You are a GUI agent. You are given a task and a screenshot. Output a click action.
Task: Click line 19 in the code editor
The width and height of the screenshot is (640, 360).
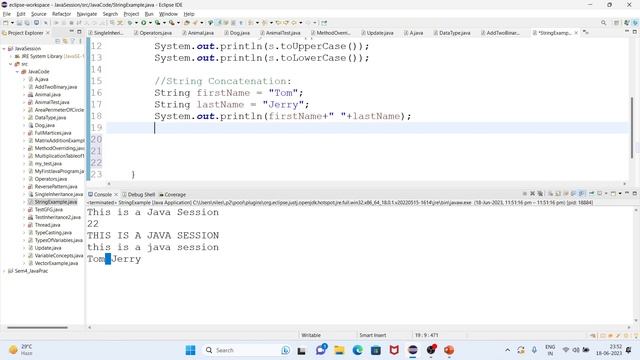(x=367, y=128)
